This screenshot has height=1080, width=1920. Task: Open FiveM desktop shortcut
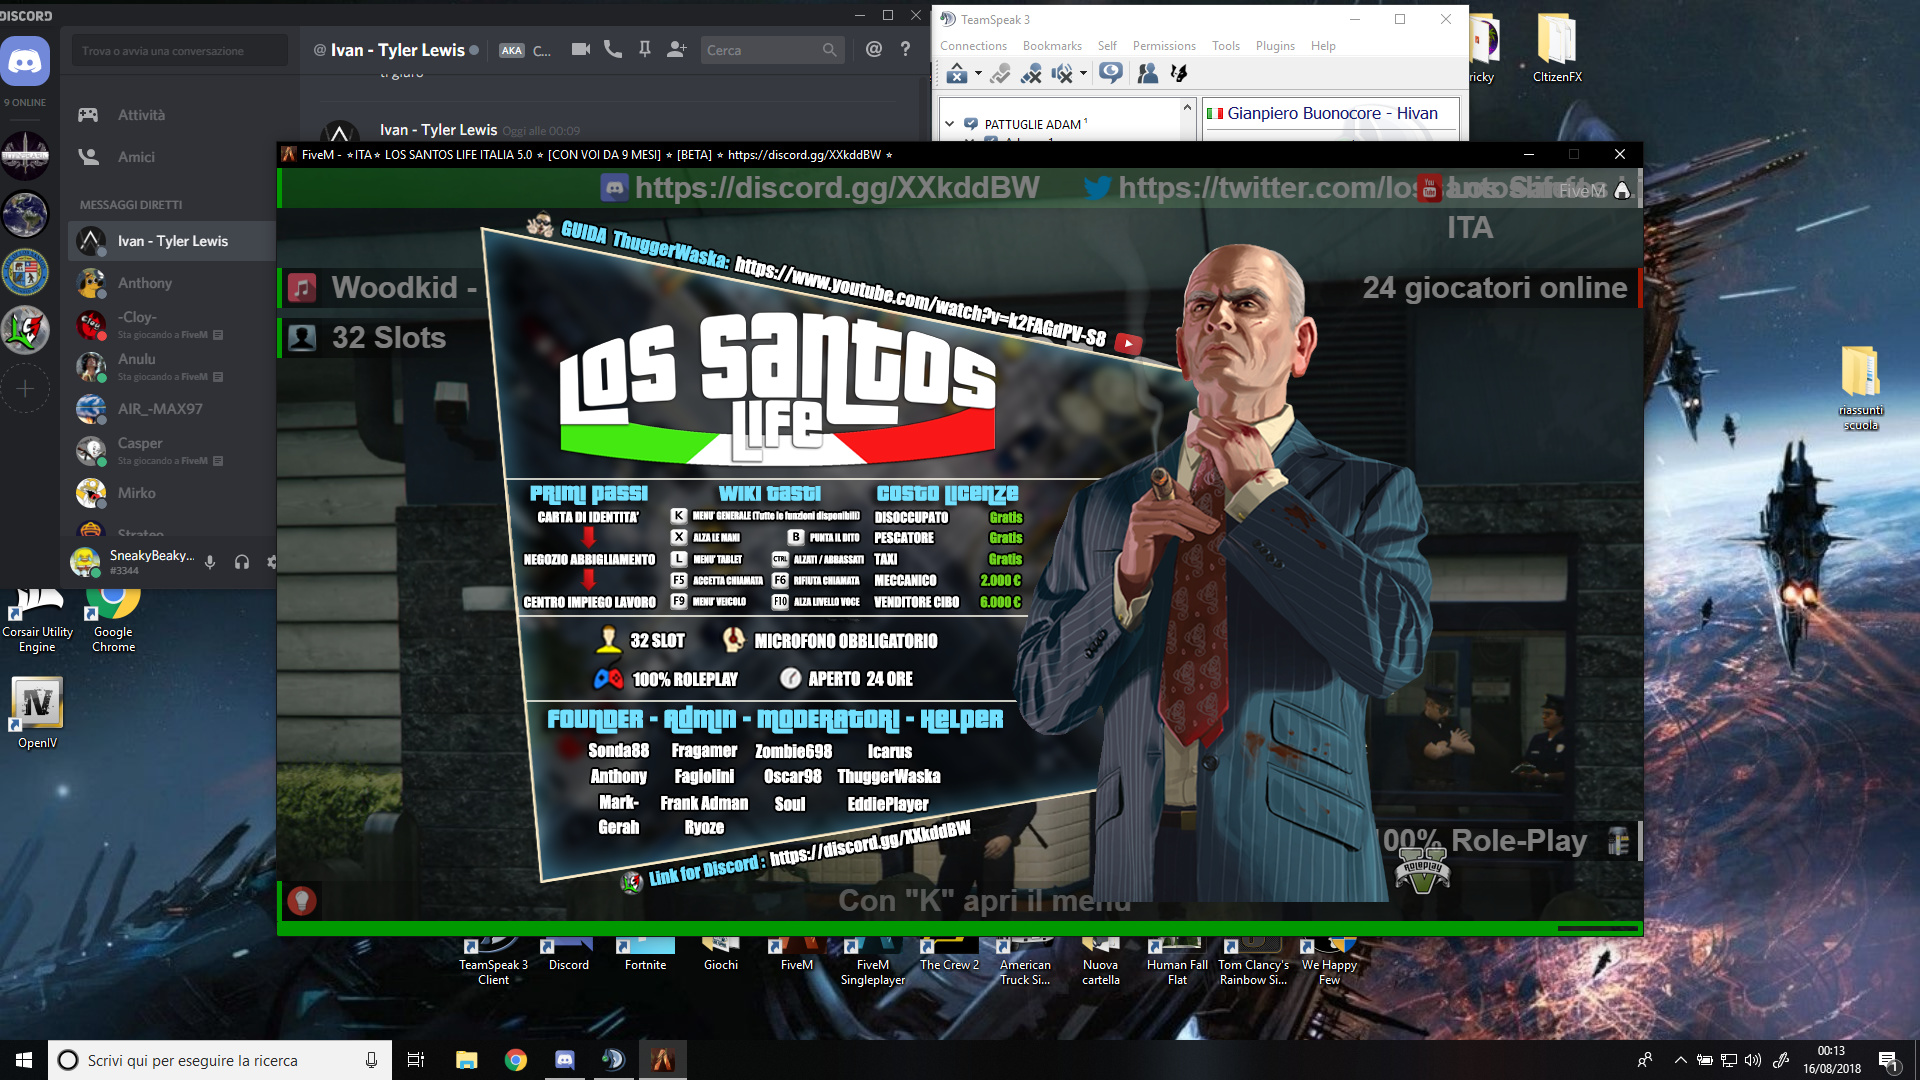point(797,955)
